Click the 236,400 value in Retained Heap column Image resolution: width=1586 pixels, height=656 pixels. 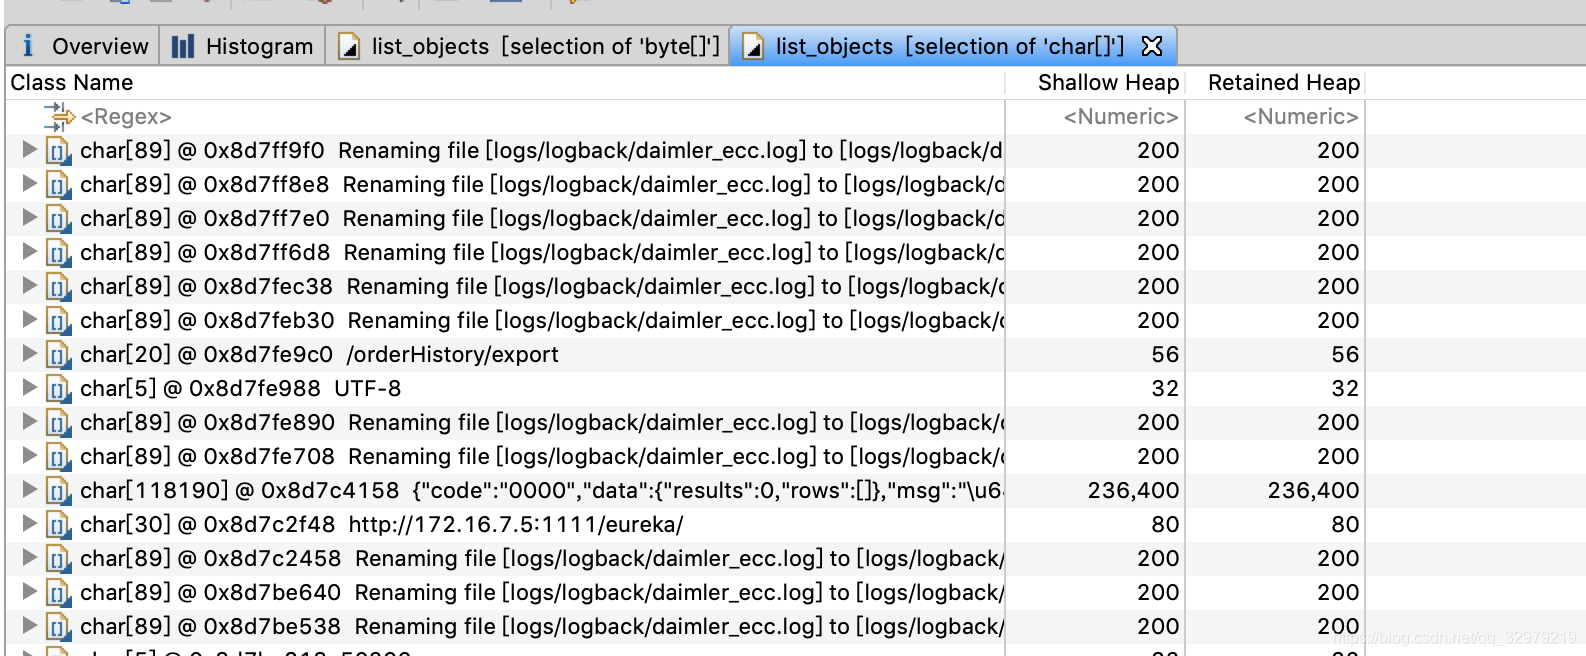[1313, 491]
